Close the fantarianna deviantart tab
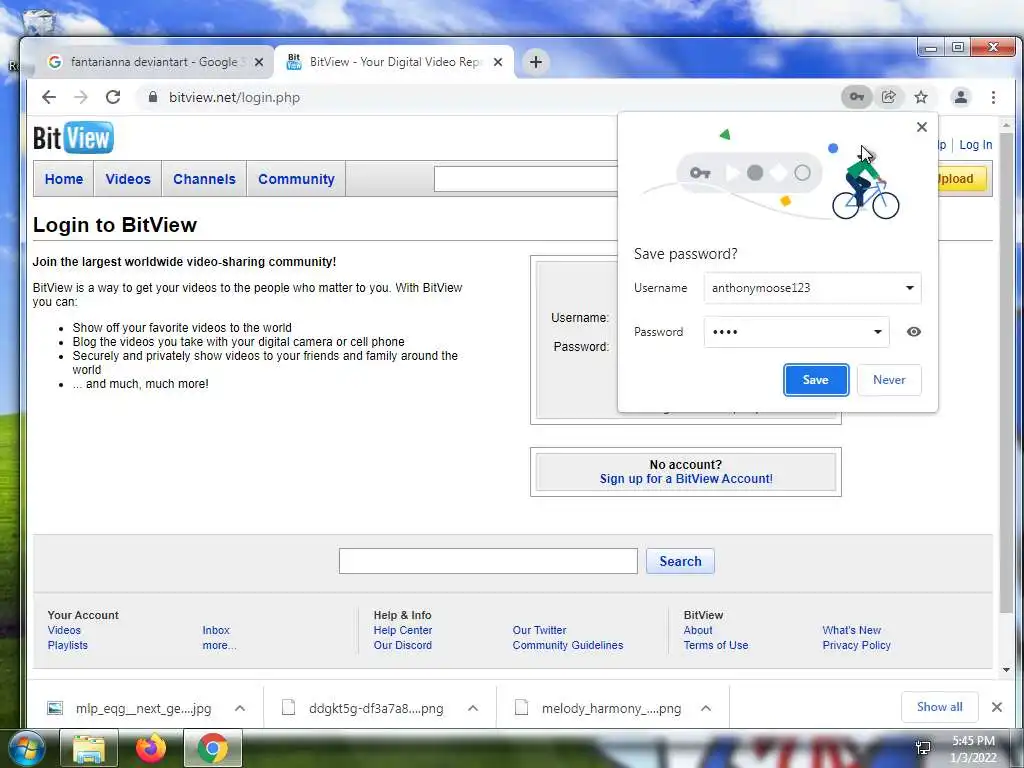The image size is (1024, 768). tap(259, 62)
